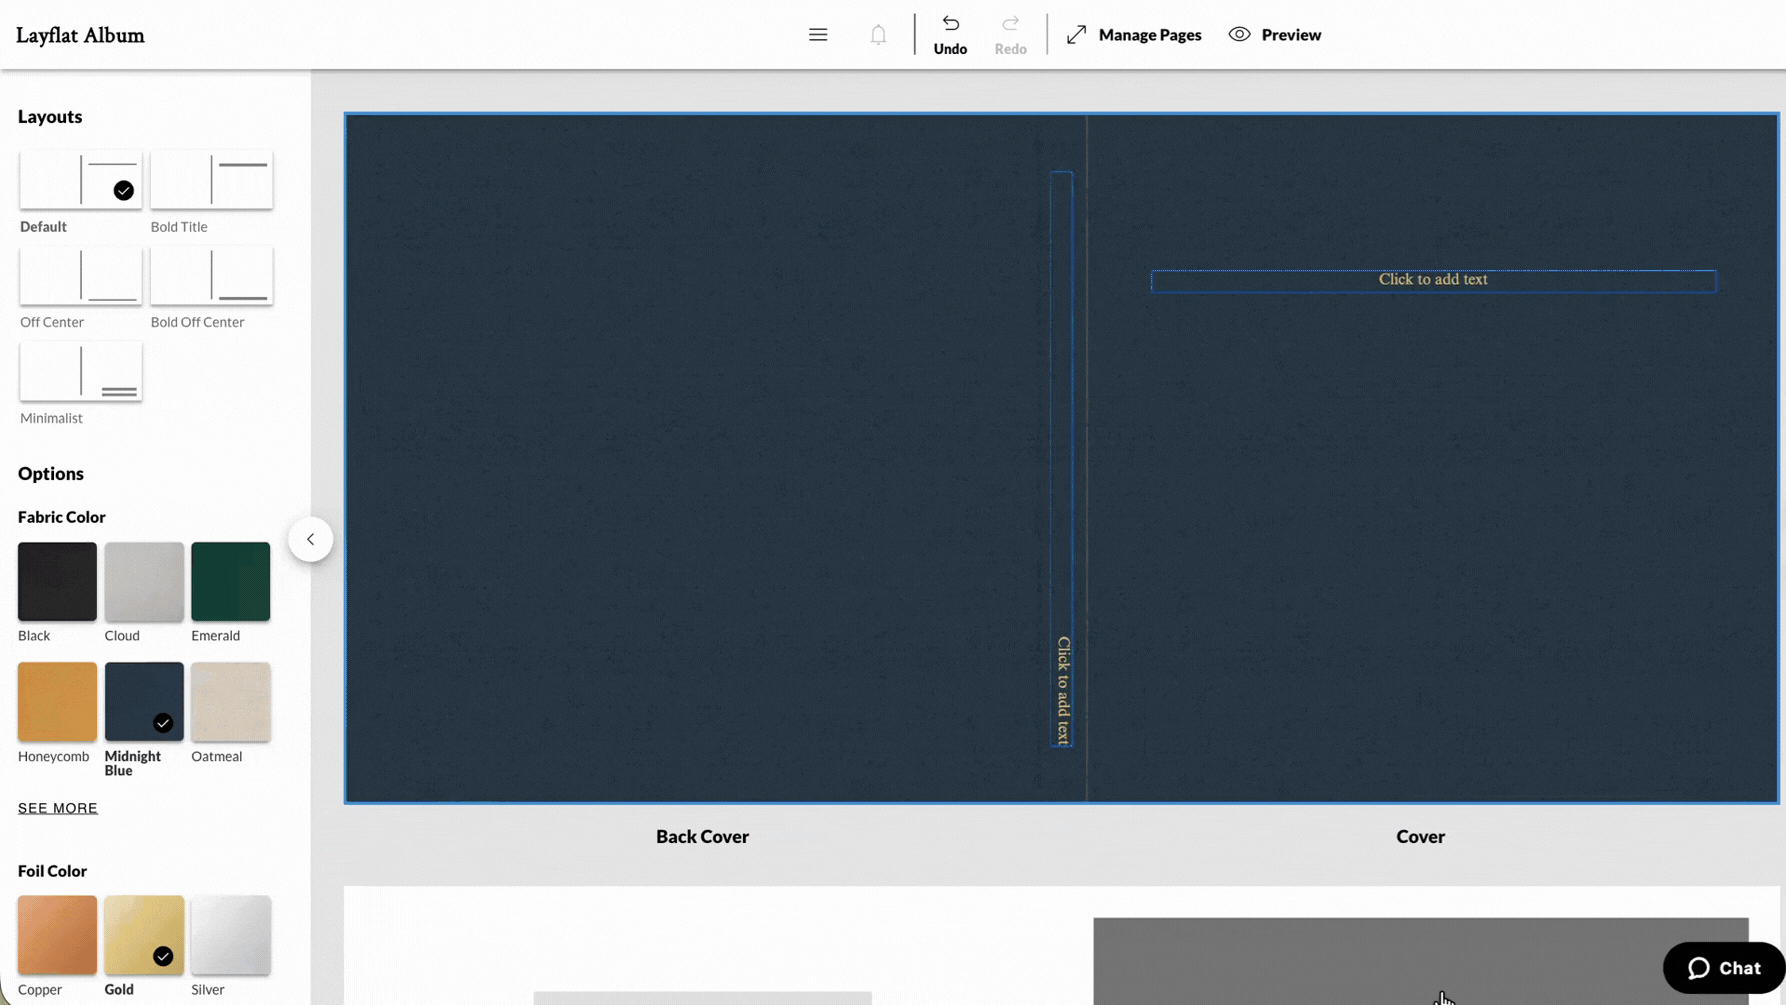This screenshot has width=1786, height=1005.
Task: Select the Off Center layout
Action: [x=80, y=275]
